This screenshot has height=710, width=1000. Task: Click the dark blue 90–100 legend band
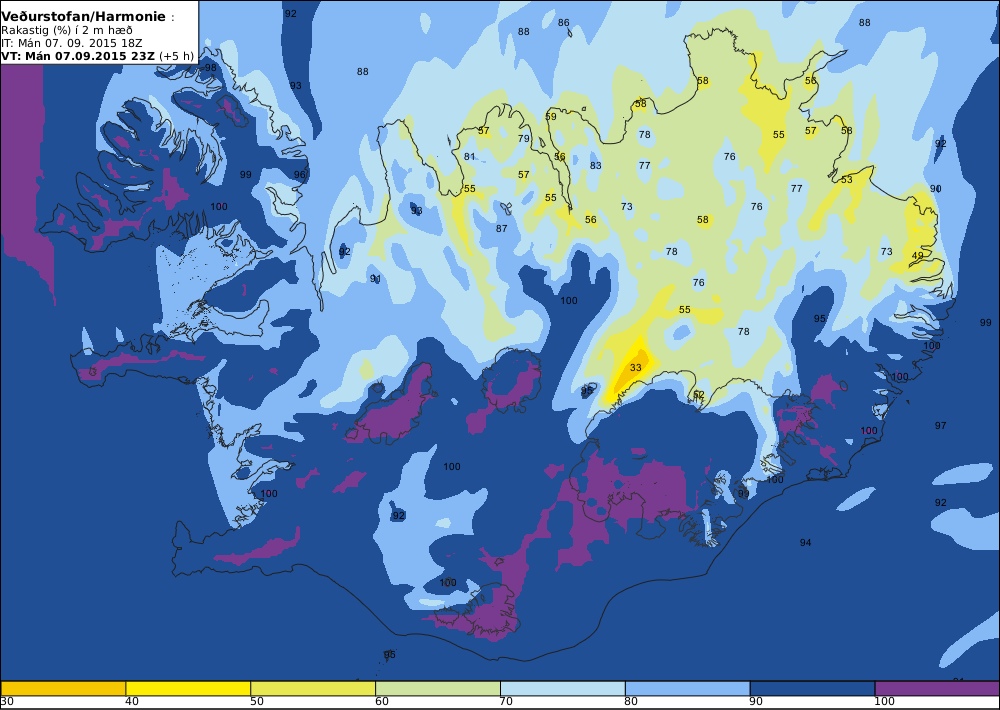point(812,688)
